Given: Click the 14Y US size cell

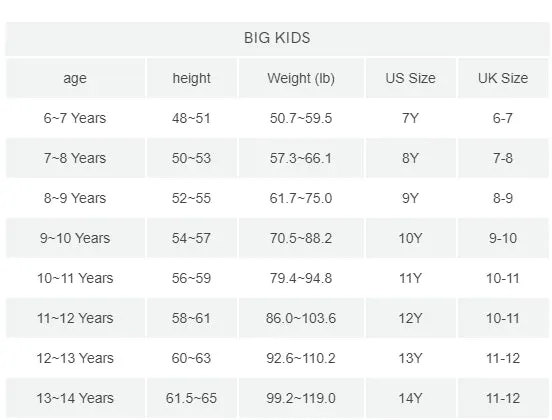Looking at the screenshot, I should [410, 399].
